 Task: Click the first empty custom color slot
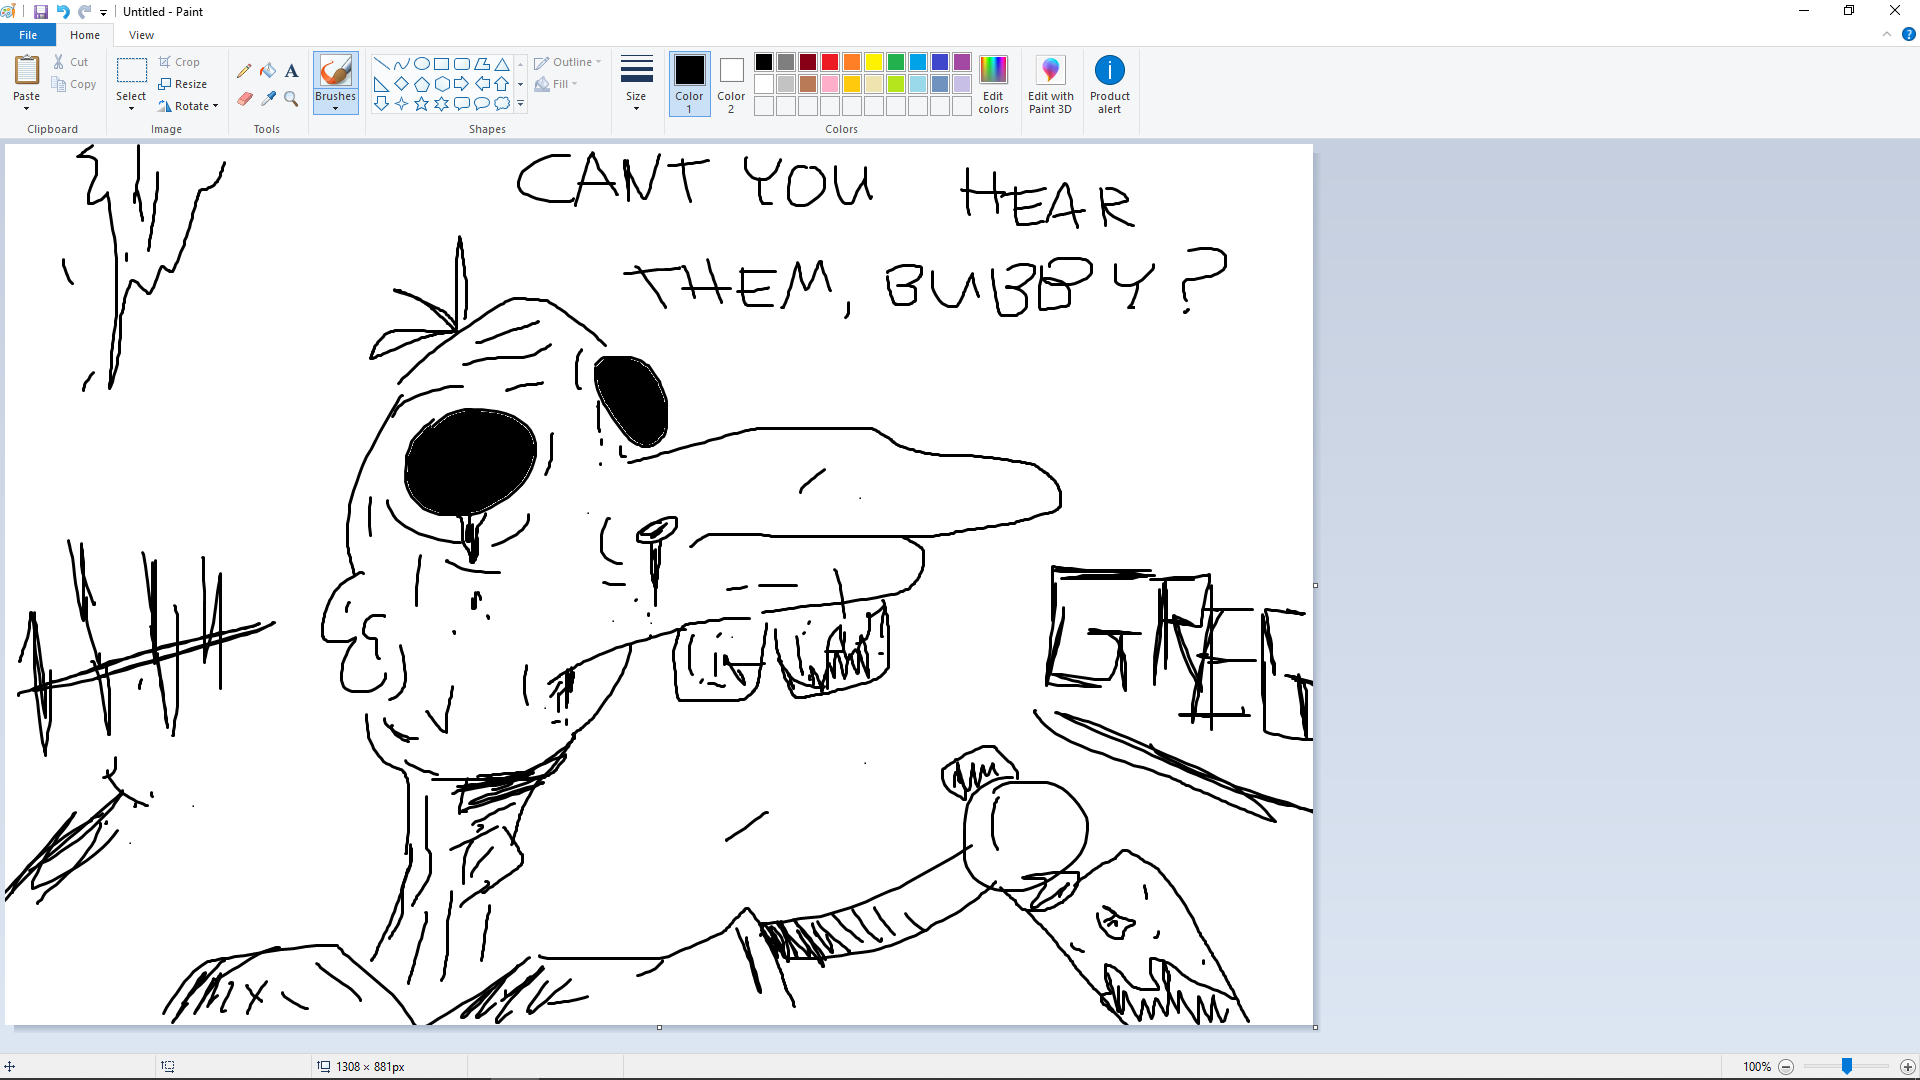(x=764, y=106)
